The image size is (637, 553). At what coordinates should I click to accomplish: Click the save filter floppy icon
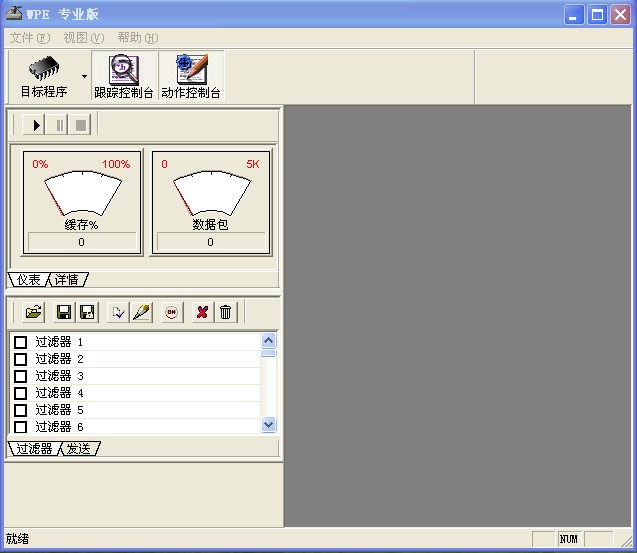click(x=64, y=312)
